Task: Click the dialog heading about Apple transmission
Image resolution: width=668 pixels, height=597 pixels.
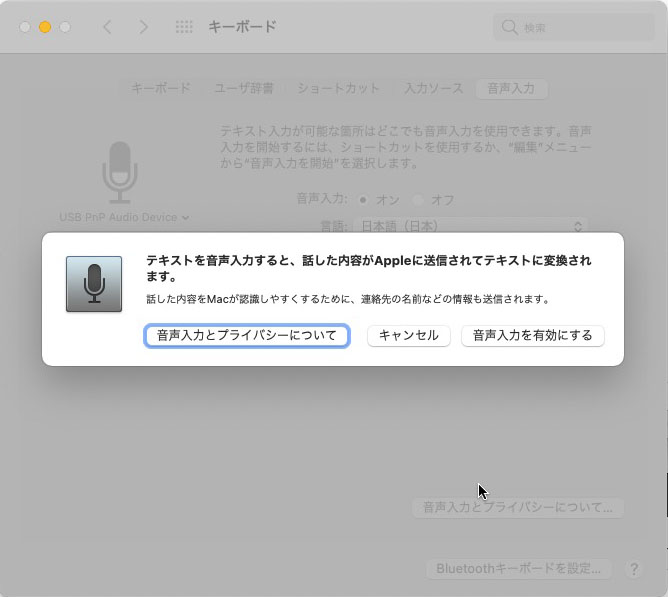Action: 369,268
